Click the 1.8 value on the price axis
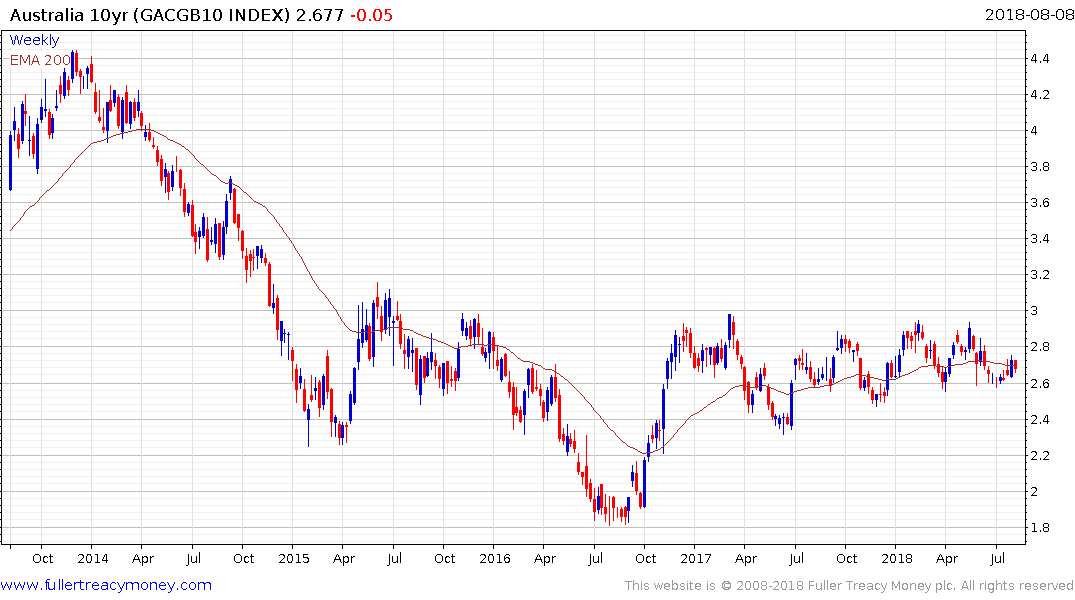The width and height of the screenshot is (1075, 600). point(1039,528)
